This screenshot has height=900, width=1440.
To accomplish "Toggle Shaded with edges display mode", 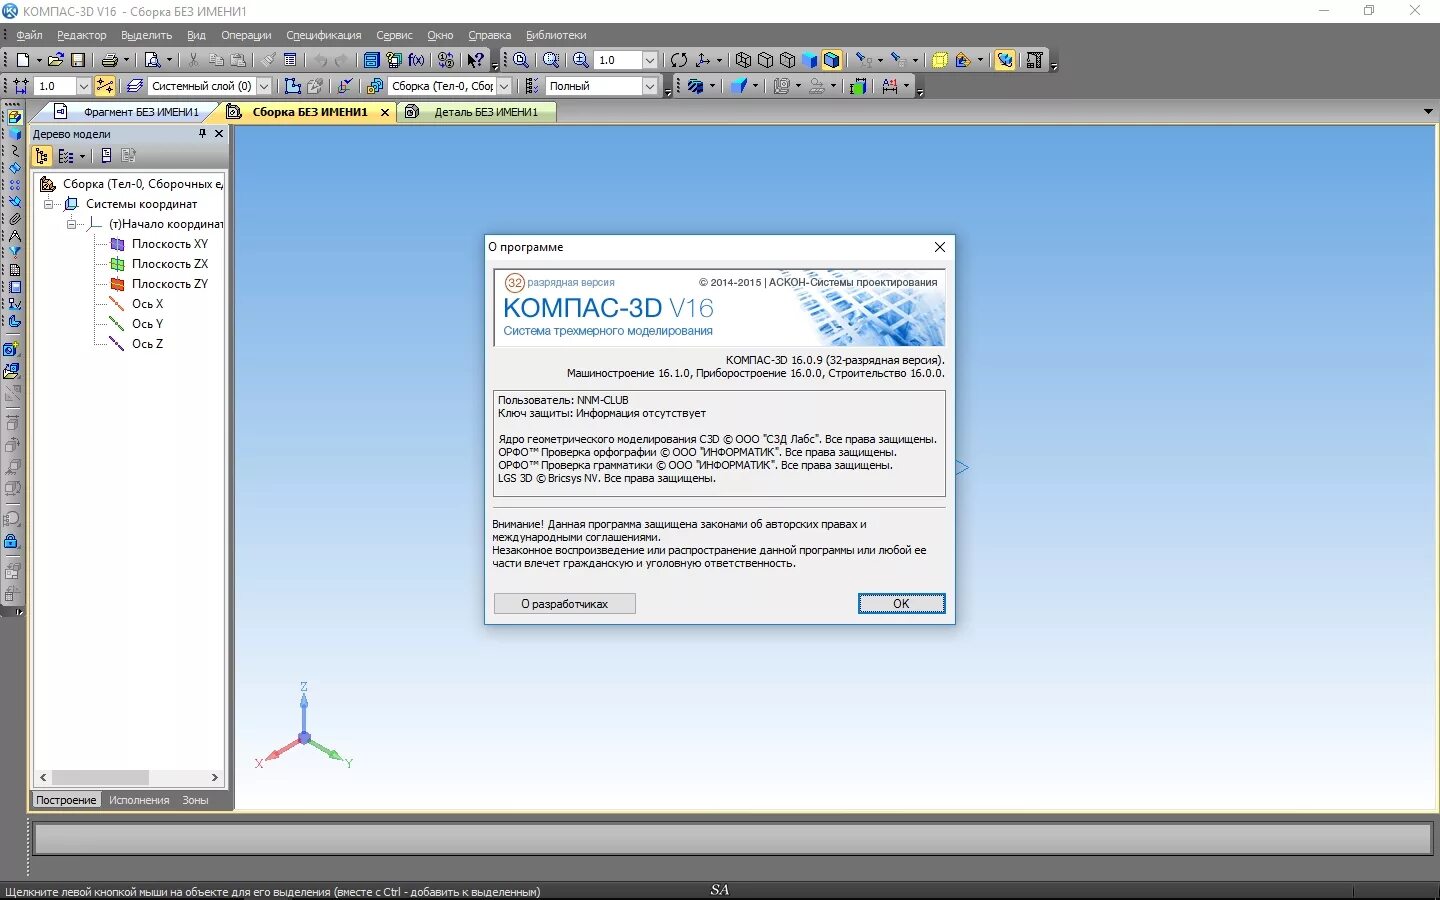I will 832,60.
